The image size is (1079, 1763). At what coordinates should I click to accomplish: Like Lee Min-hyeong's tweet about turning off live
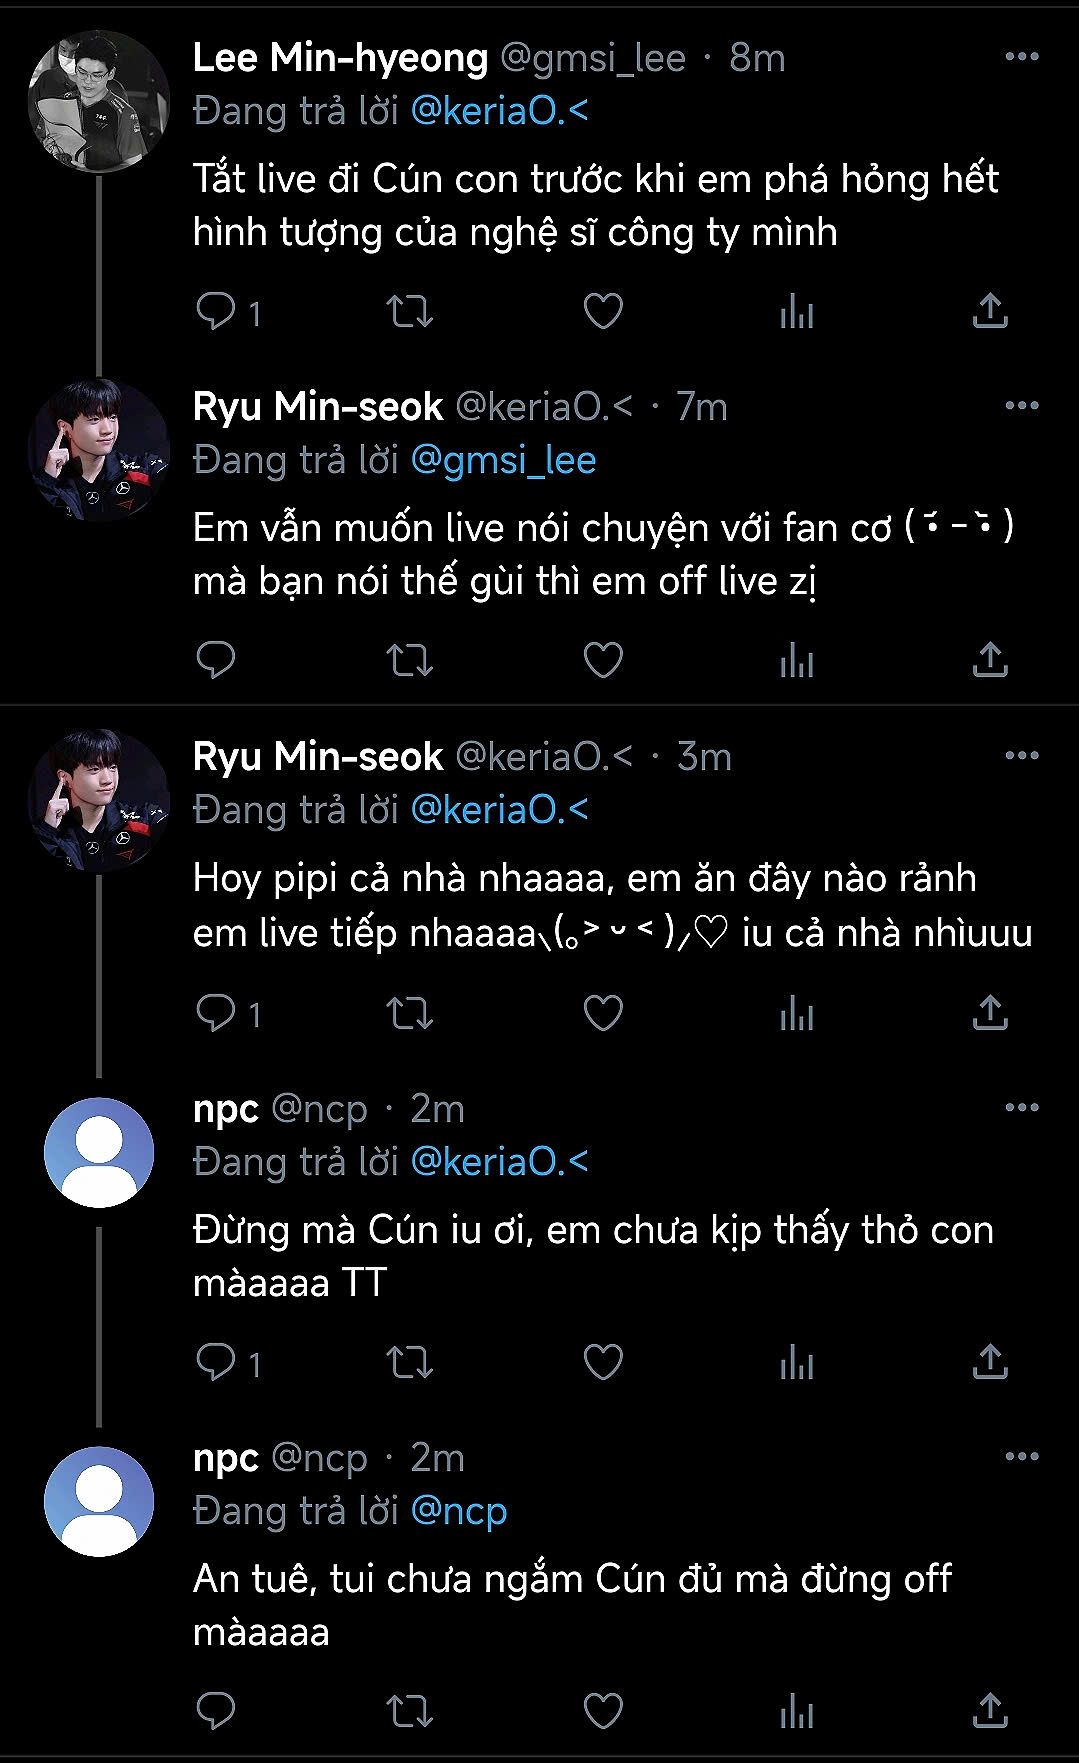[603, 312]
